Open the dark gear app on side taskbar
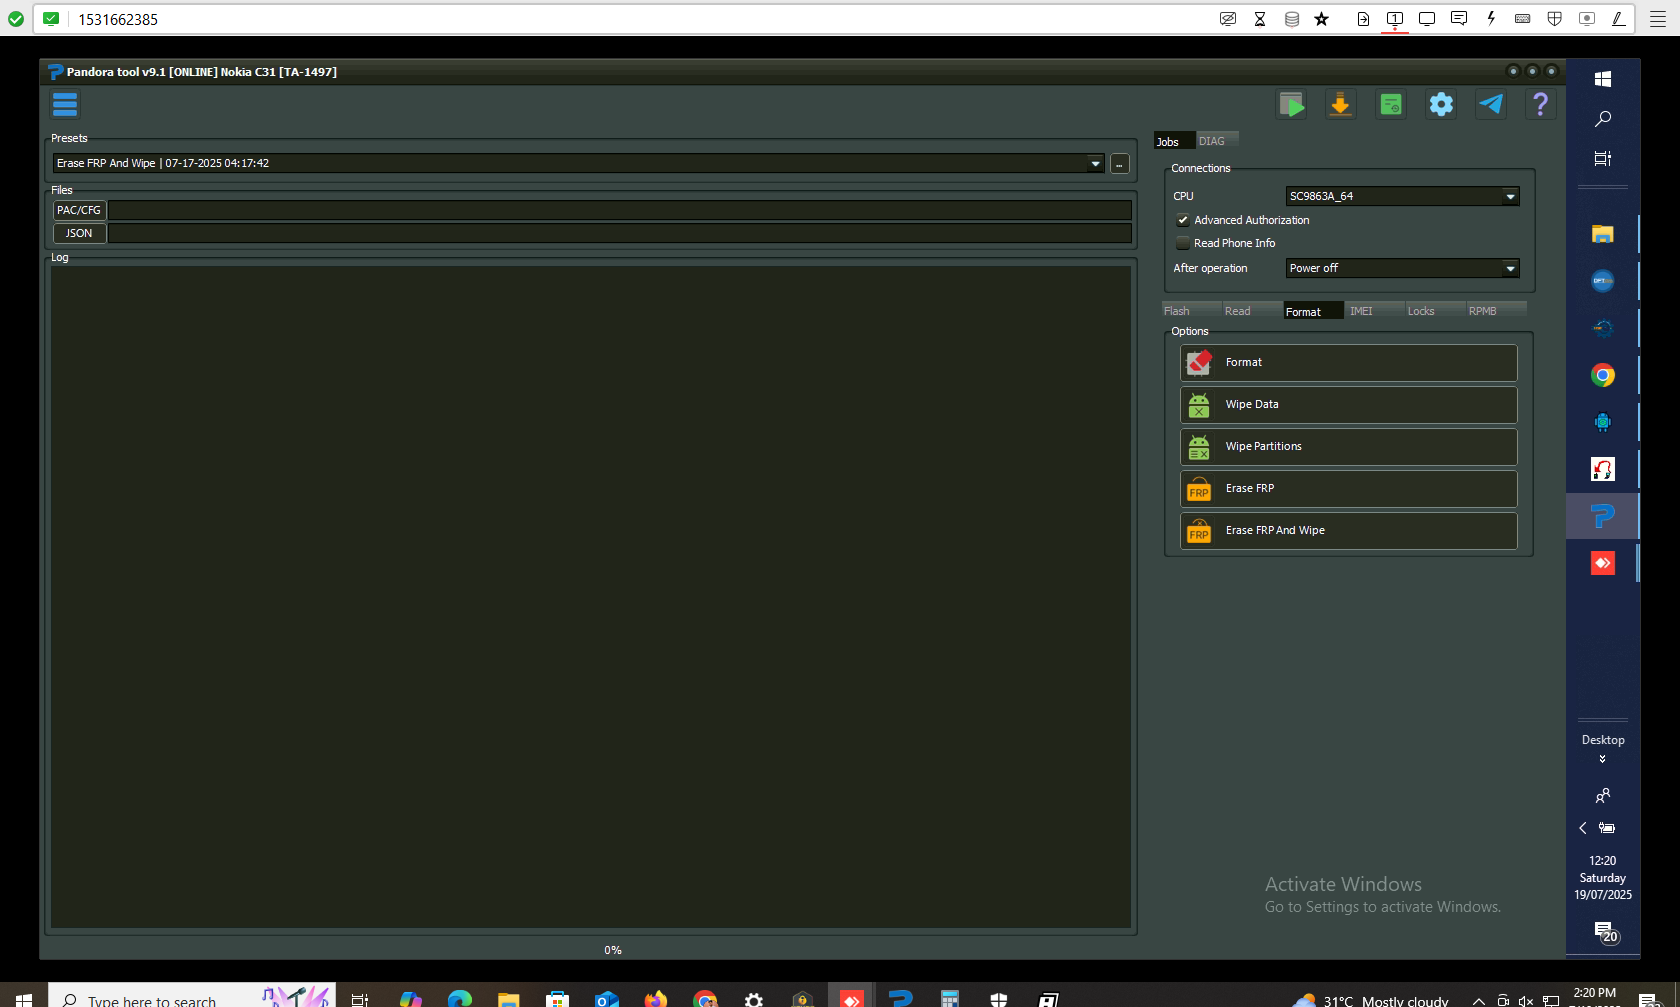Image resolution: width=1680 pixels, height=1007 pixels. 1603,328
